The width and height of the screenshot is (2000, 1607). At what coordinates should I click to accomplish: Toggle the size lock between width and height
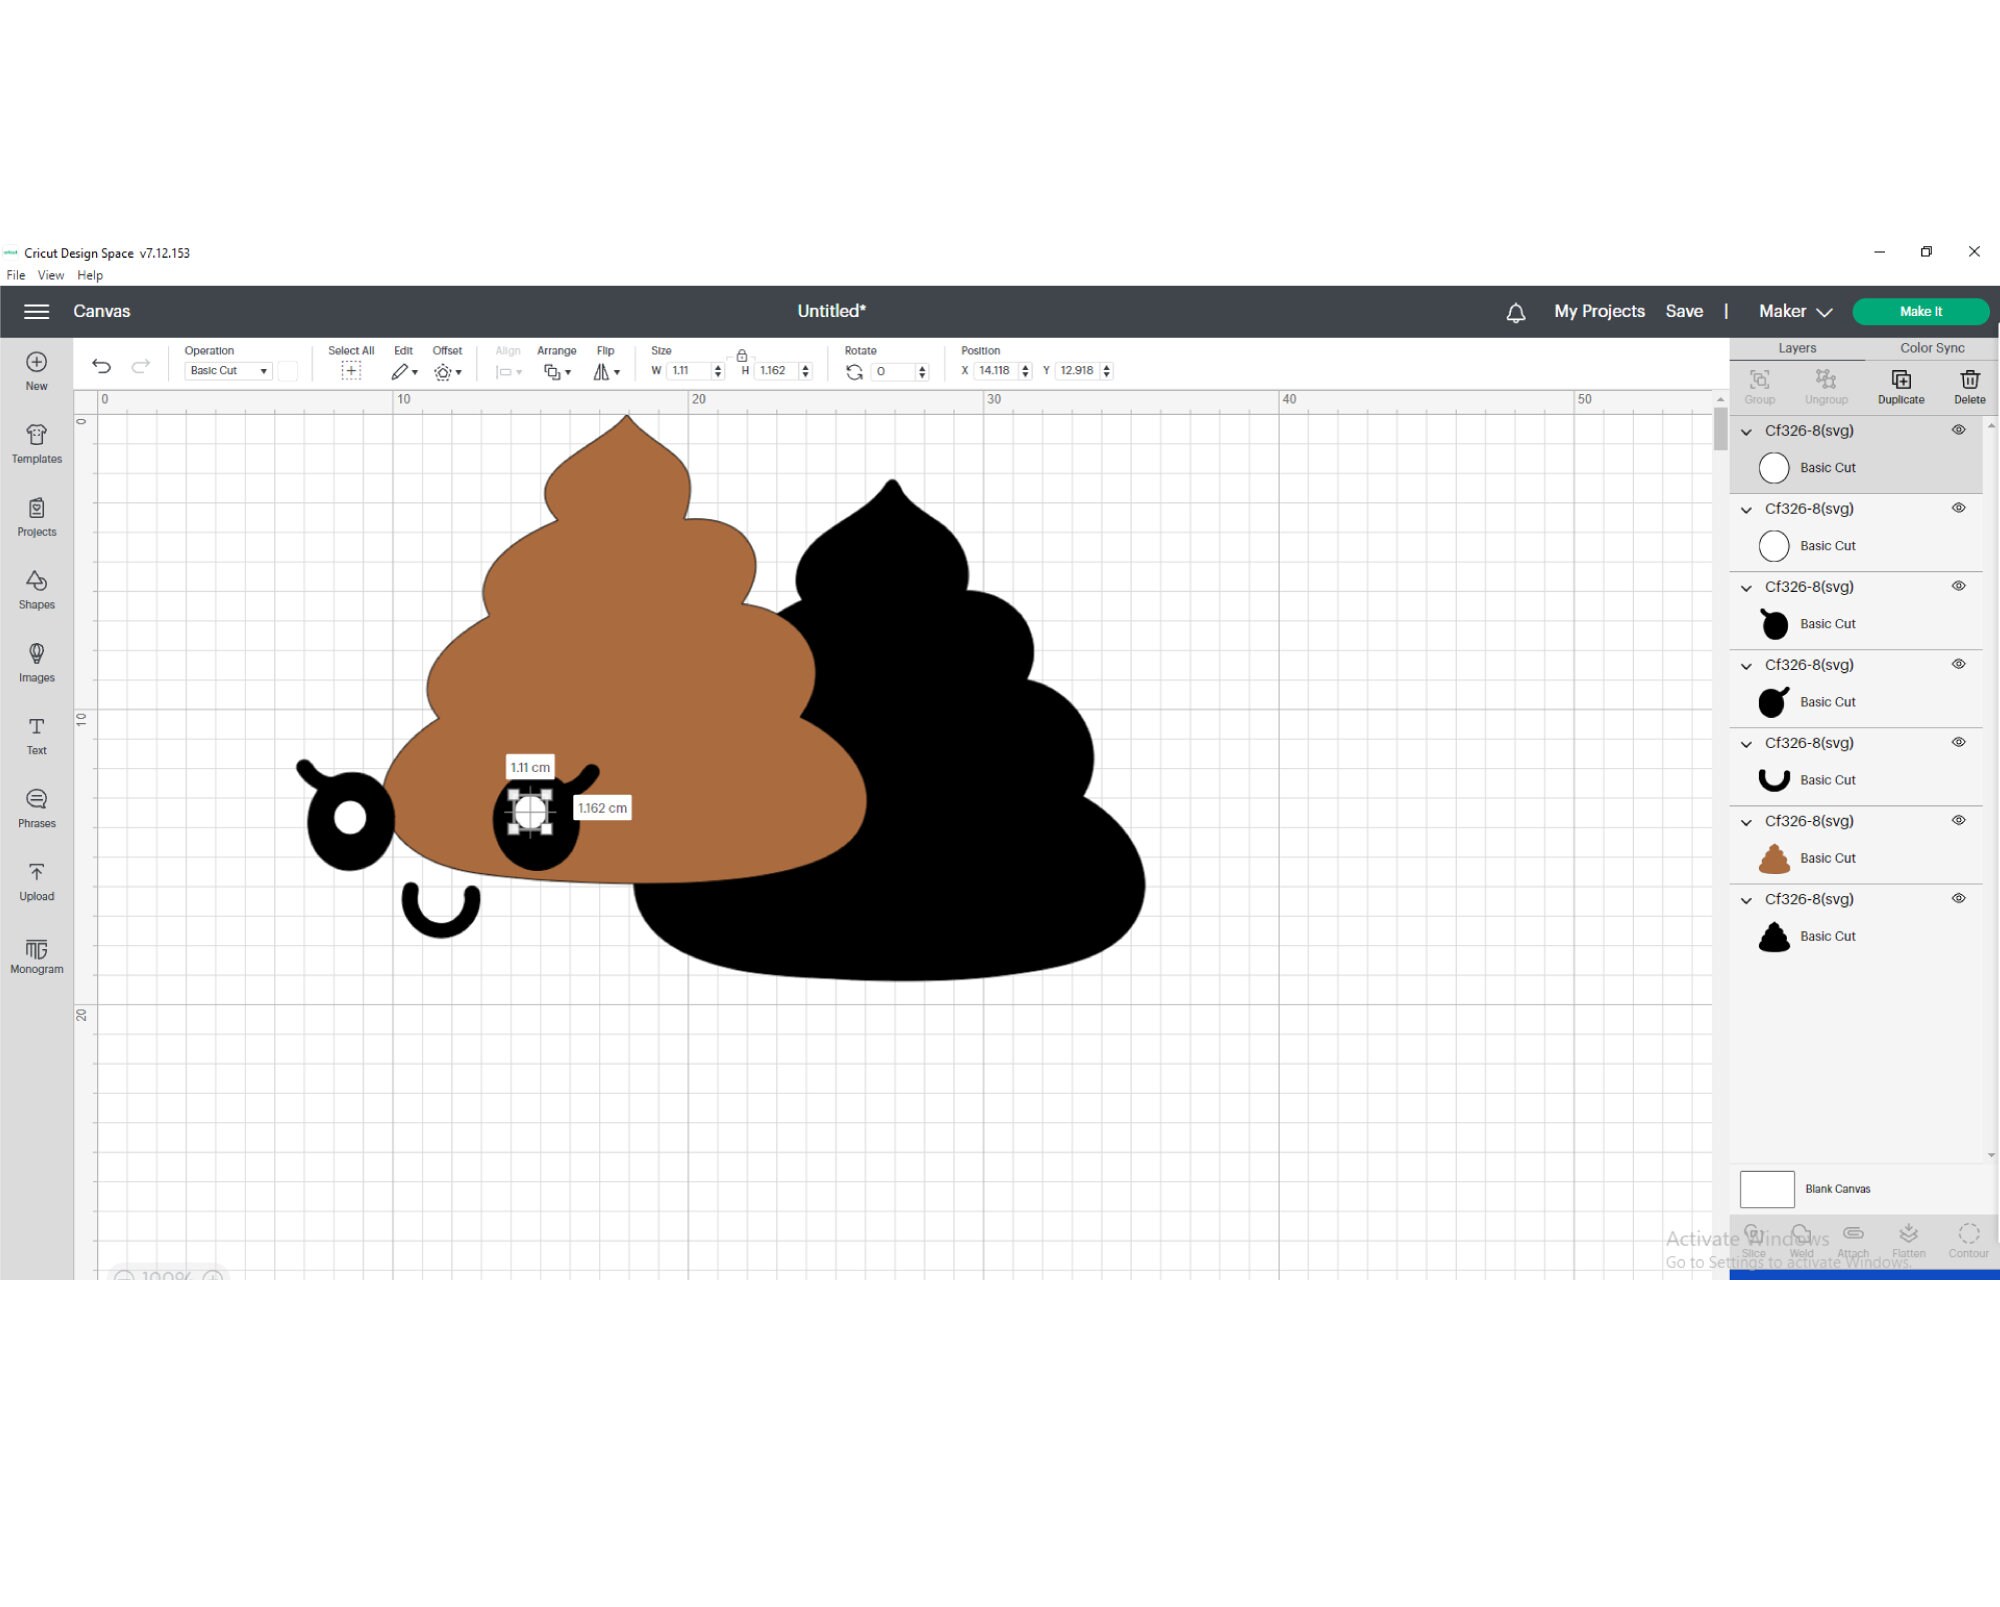(742, 354)
